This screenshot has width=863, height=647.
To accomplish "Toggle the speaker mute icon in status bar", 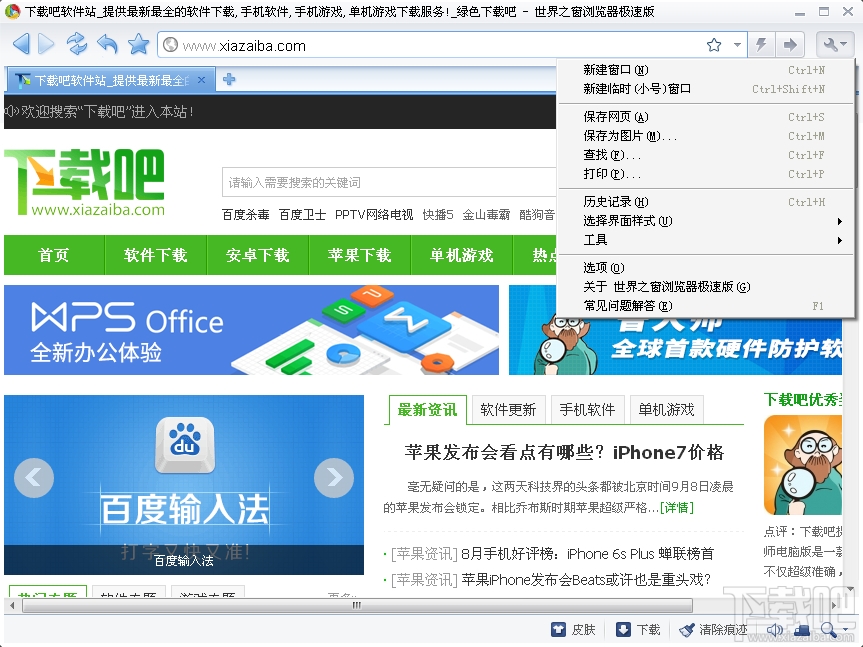I will pos(774,629).
